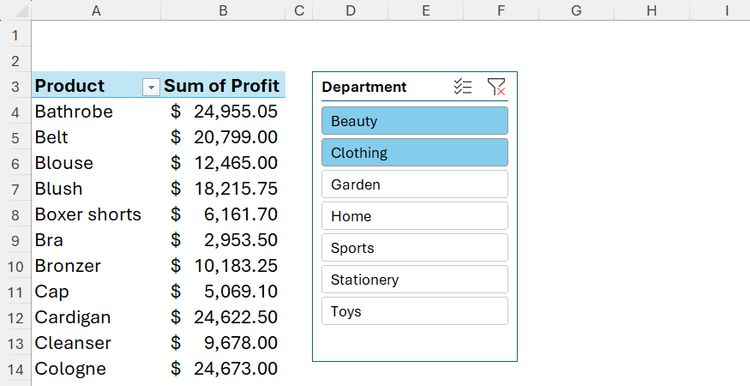Select column B header

[223, 10]
